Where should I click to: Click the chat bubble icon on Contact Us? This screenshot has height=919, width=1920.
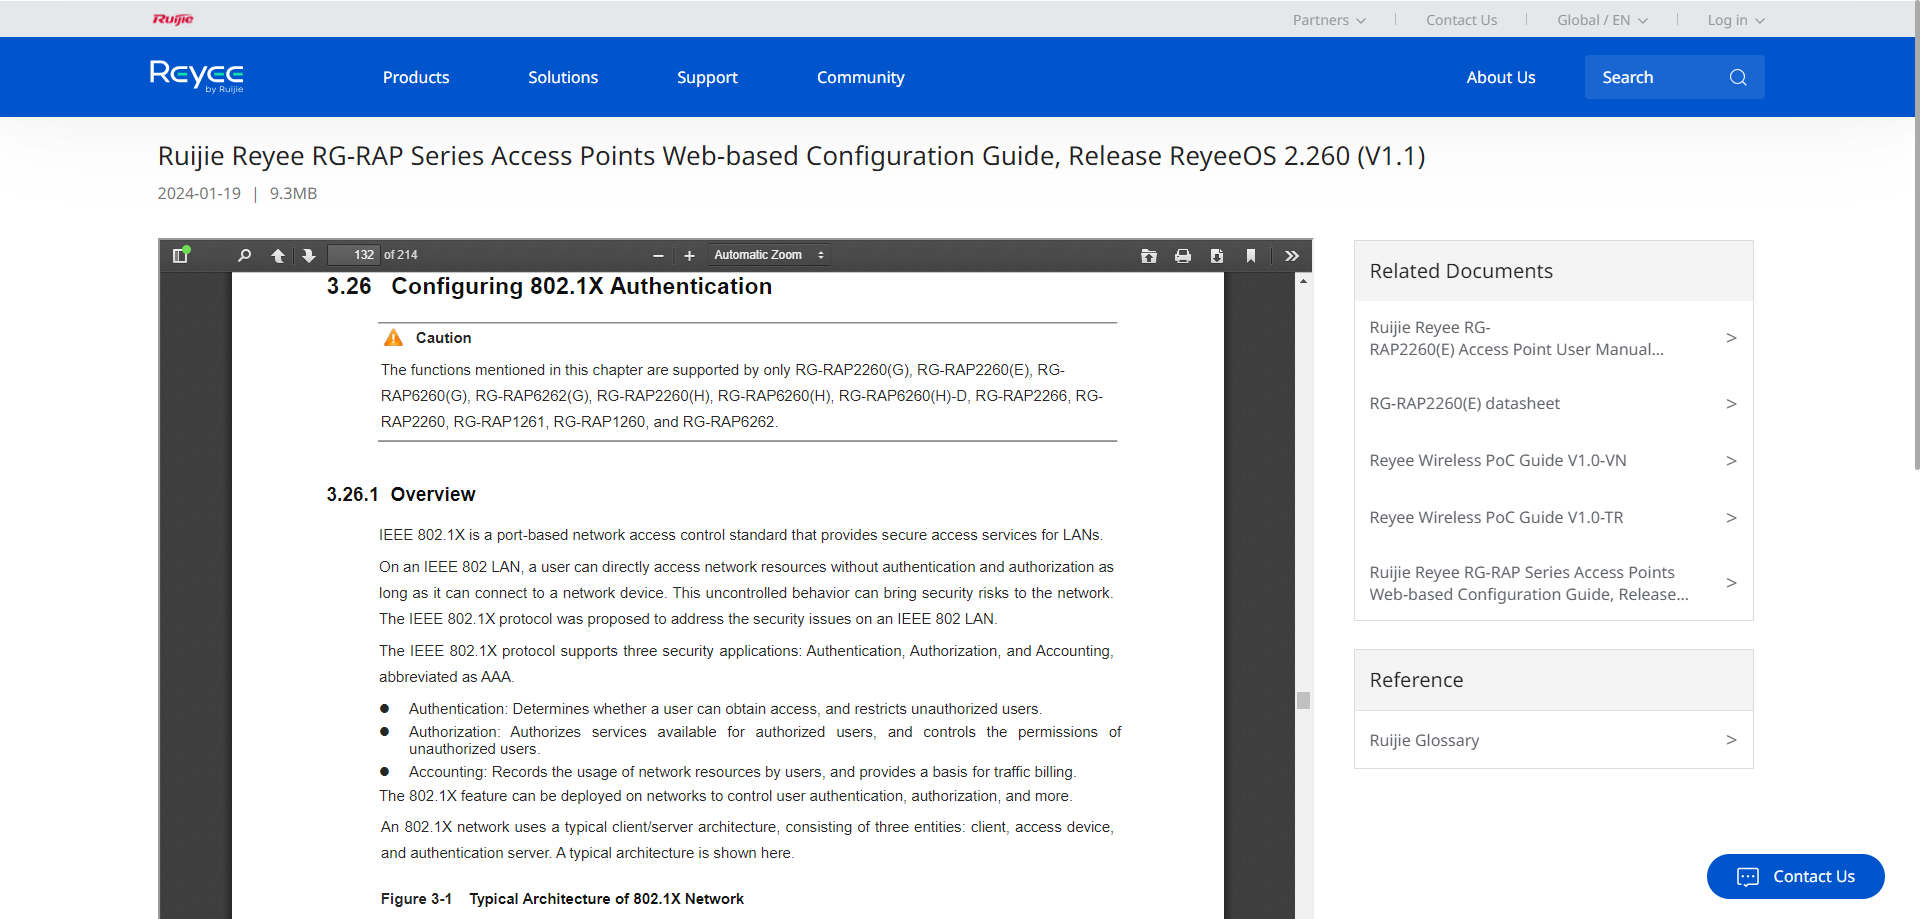coord(1748,877)
